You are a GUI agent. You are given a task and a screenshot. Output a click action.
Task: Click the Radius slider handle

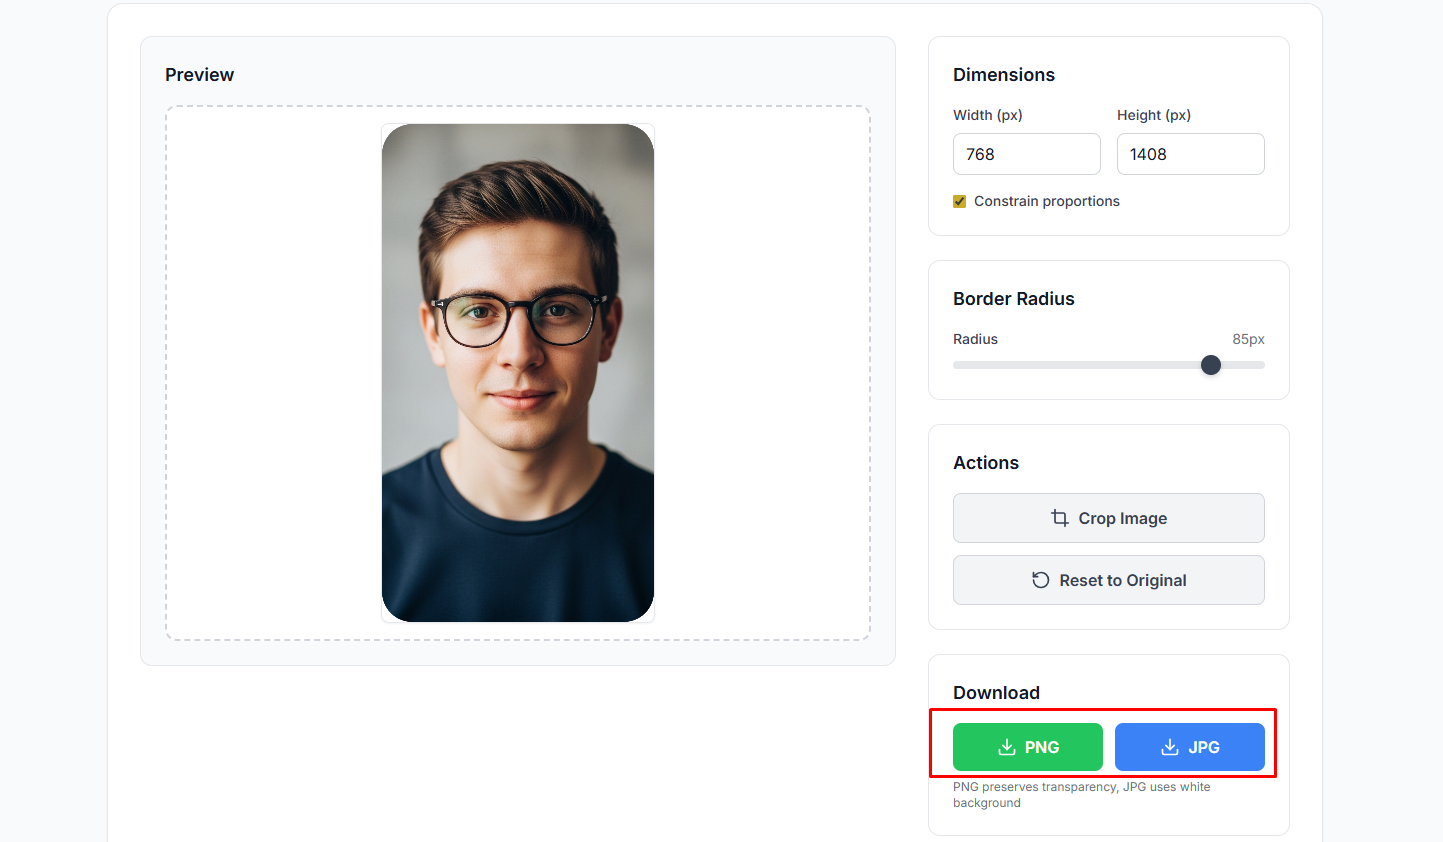[x=1211, y=365]
